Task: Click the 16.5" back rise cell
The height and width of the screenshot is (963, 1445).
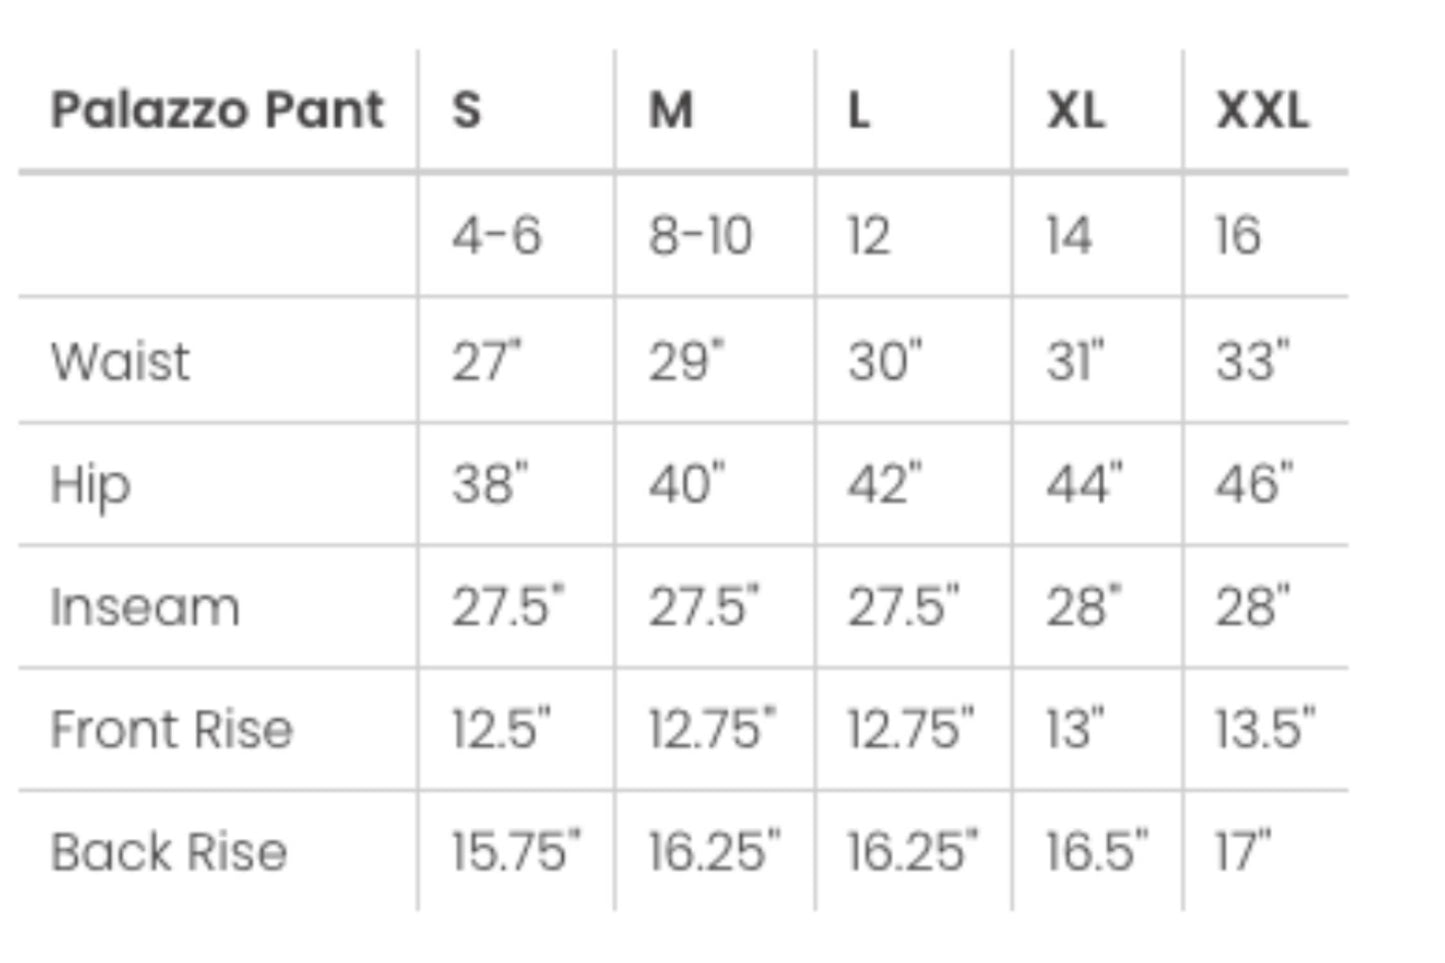Action: [1096, 852]
